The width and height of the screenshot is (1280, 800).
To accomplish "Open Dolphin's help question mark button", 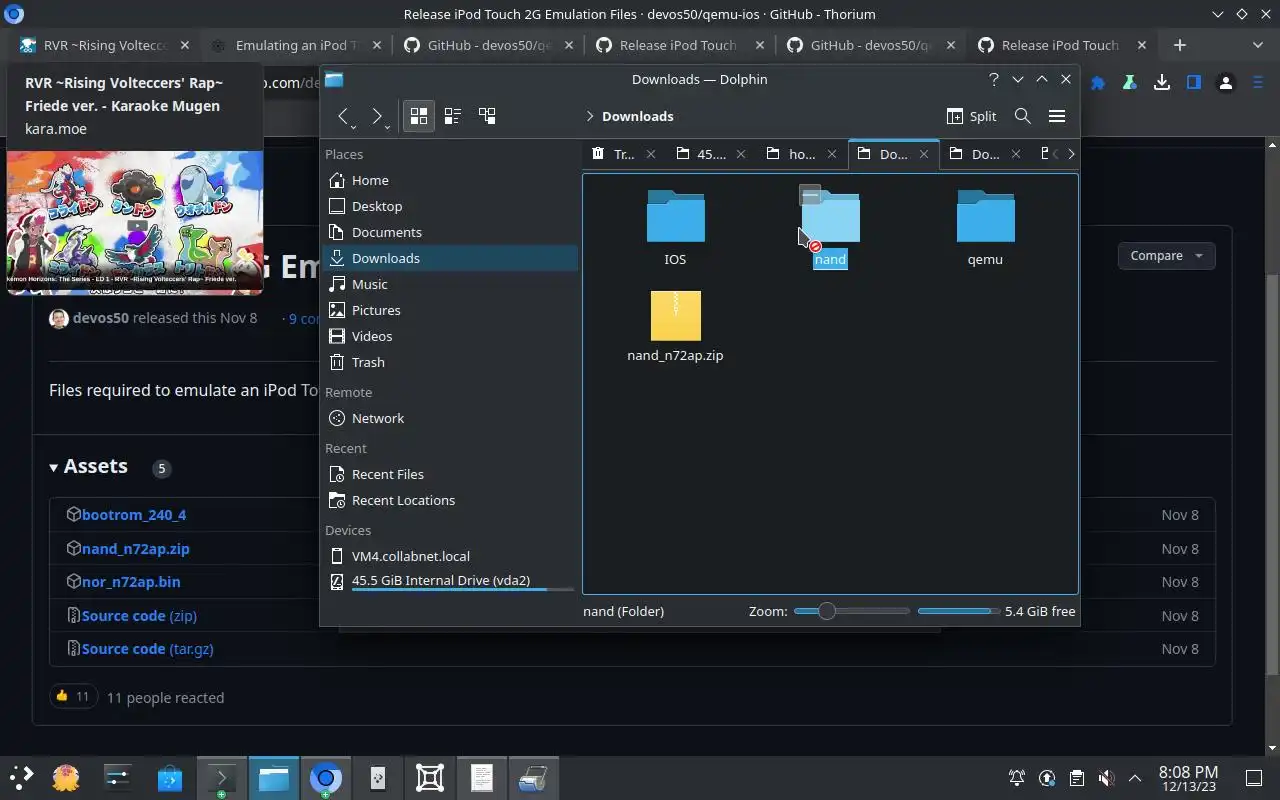I will coord(993,79).
